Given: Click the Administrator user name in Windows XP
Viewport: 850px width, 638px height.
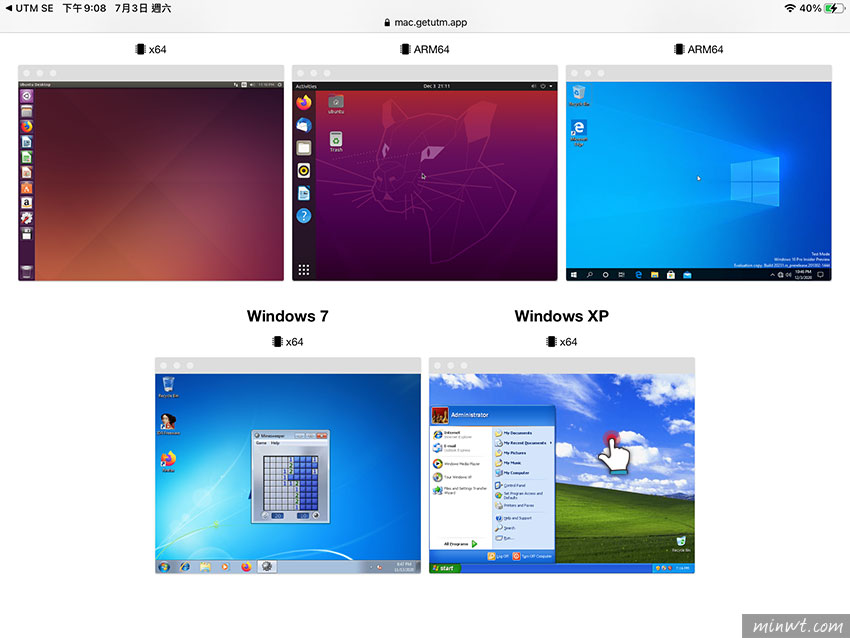Looking at the screenshot, I should (469, 415).
